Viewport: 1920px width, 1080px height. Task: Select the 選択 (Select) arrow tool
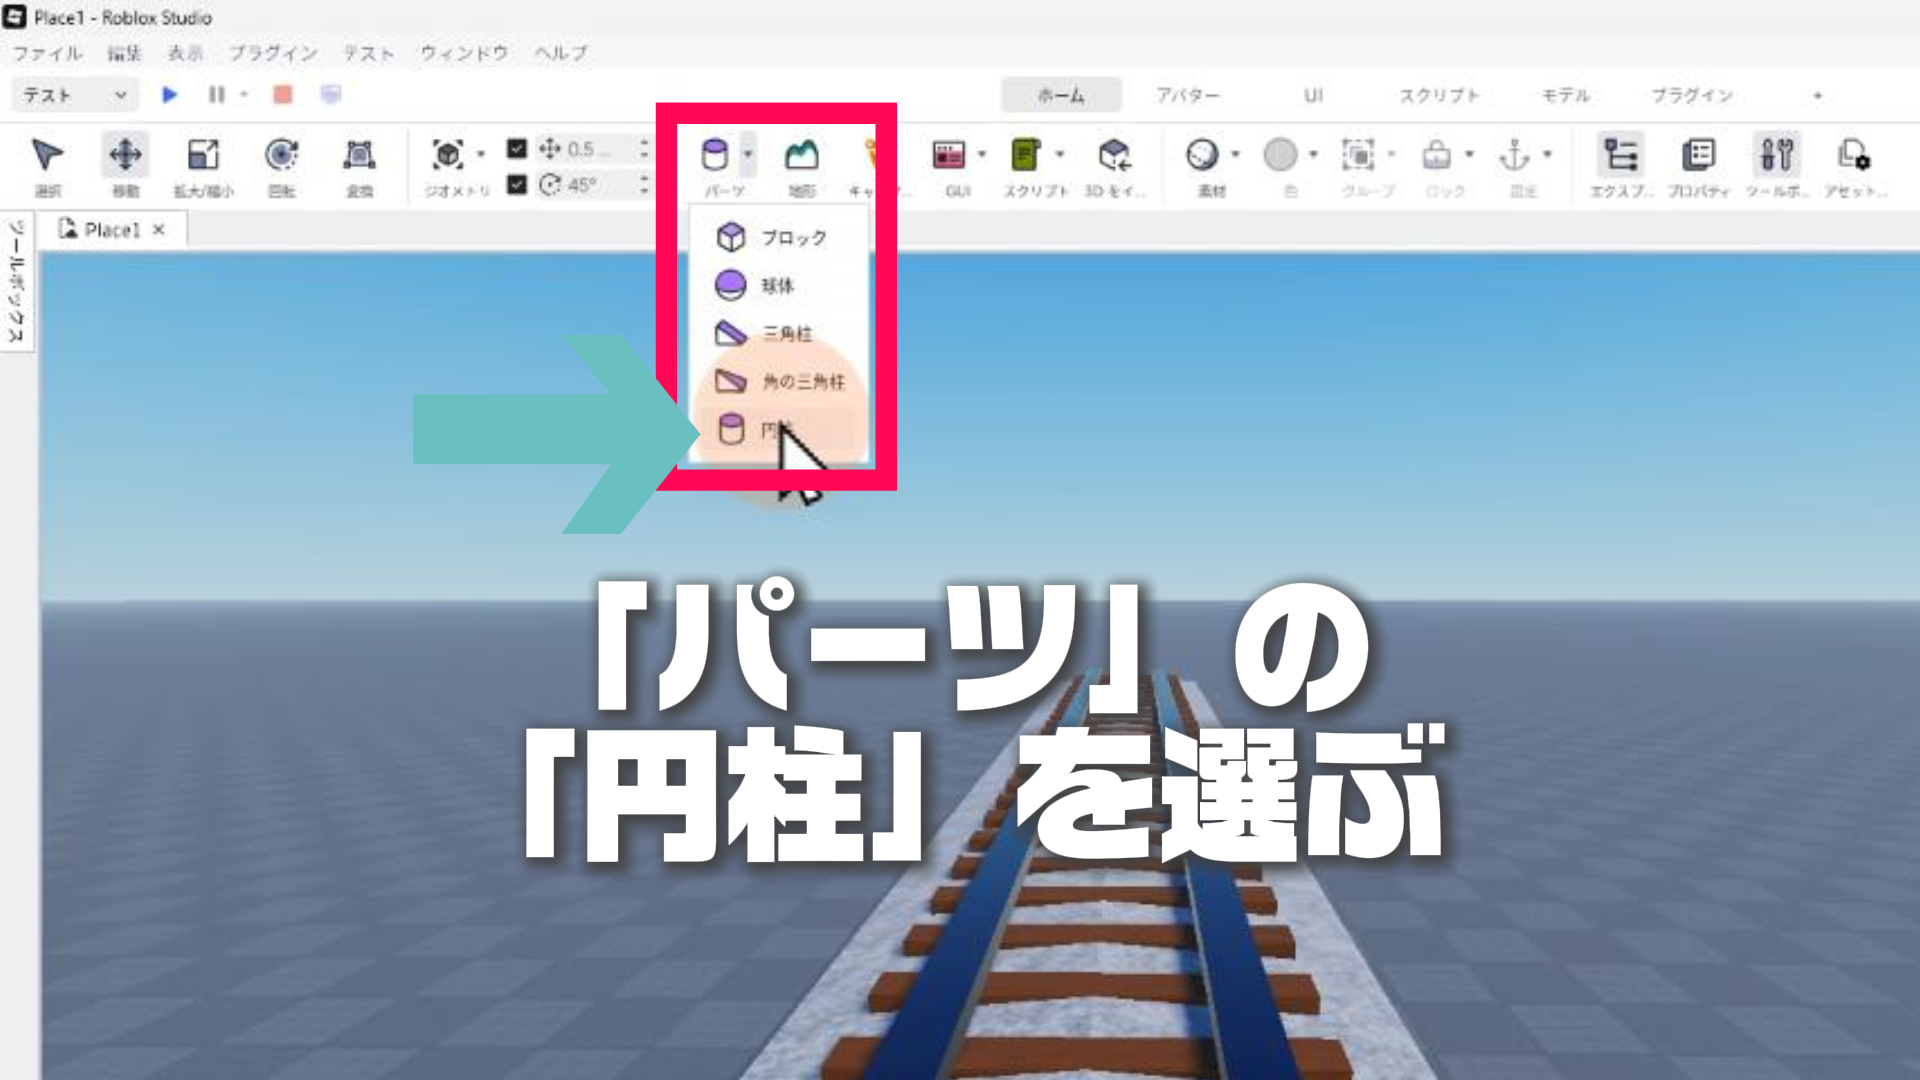click(47, 156)
